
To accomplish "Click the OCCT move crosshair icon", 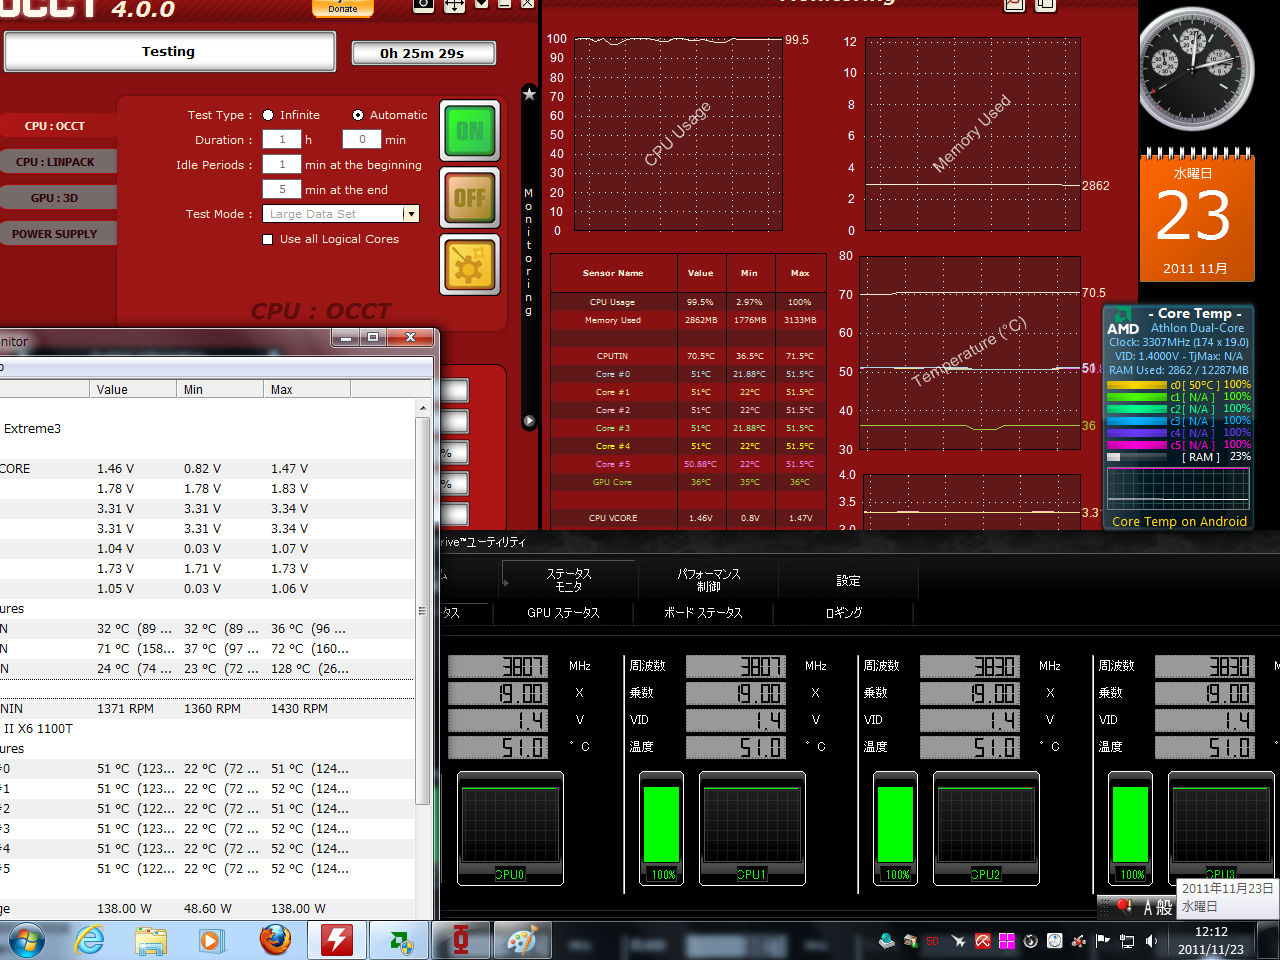I will pos(454,5).
